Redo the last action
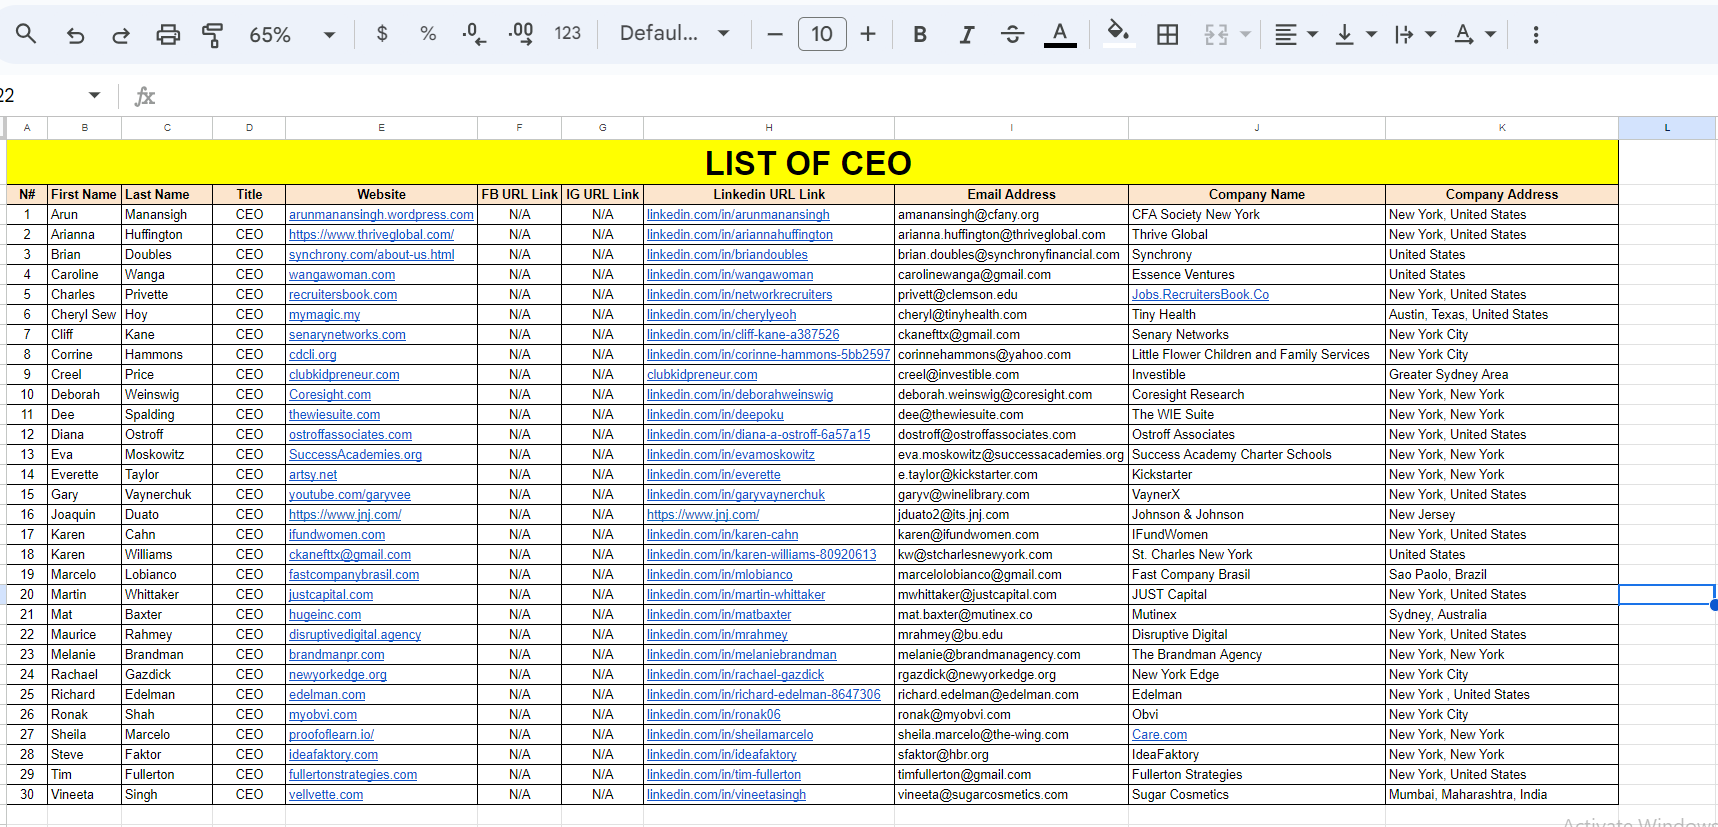The image size is (1718, 827). (121, 34)
